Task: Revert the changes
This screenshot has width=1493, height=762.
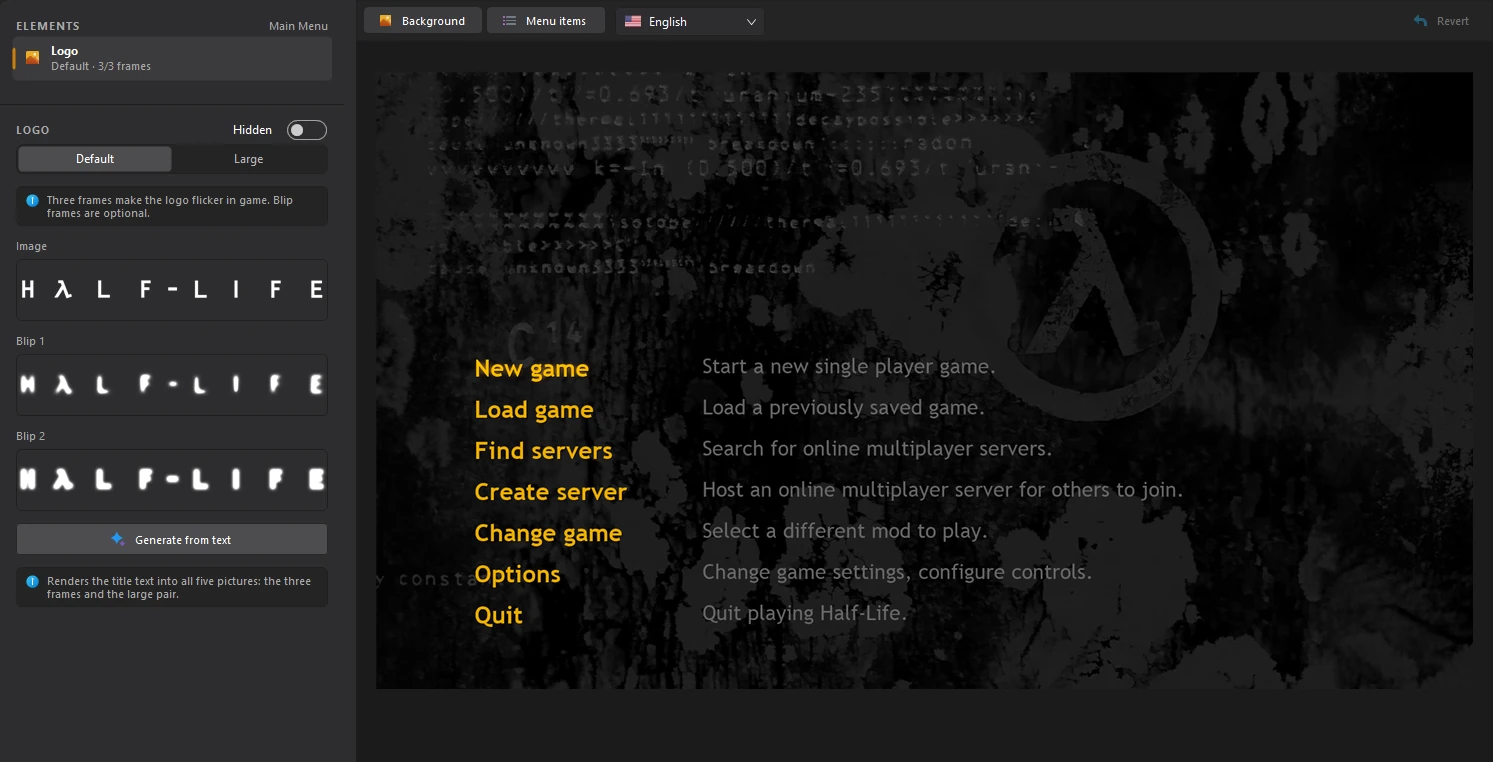Action: click(x=1441, y=21)
